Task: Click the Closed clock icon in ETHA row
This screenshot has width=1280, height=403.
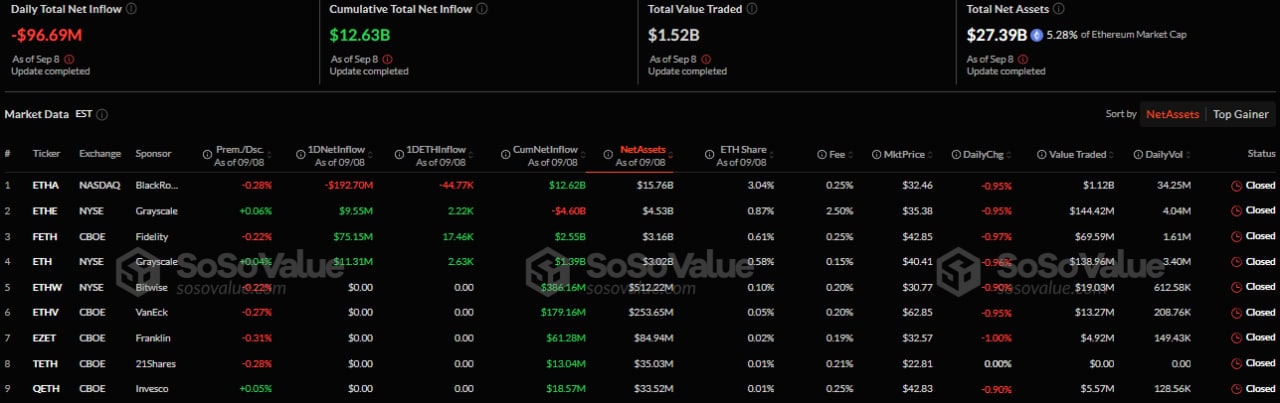Action: tap(1236, 186)
